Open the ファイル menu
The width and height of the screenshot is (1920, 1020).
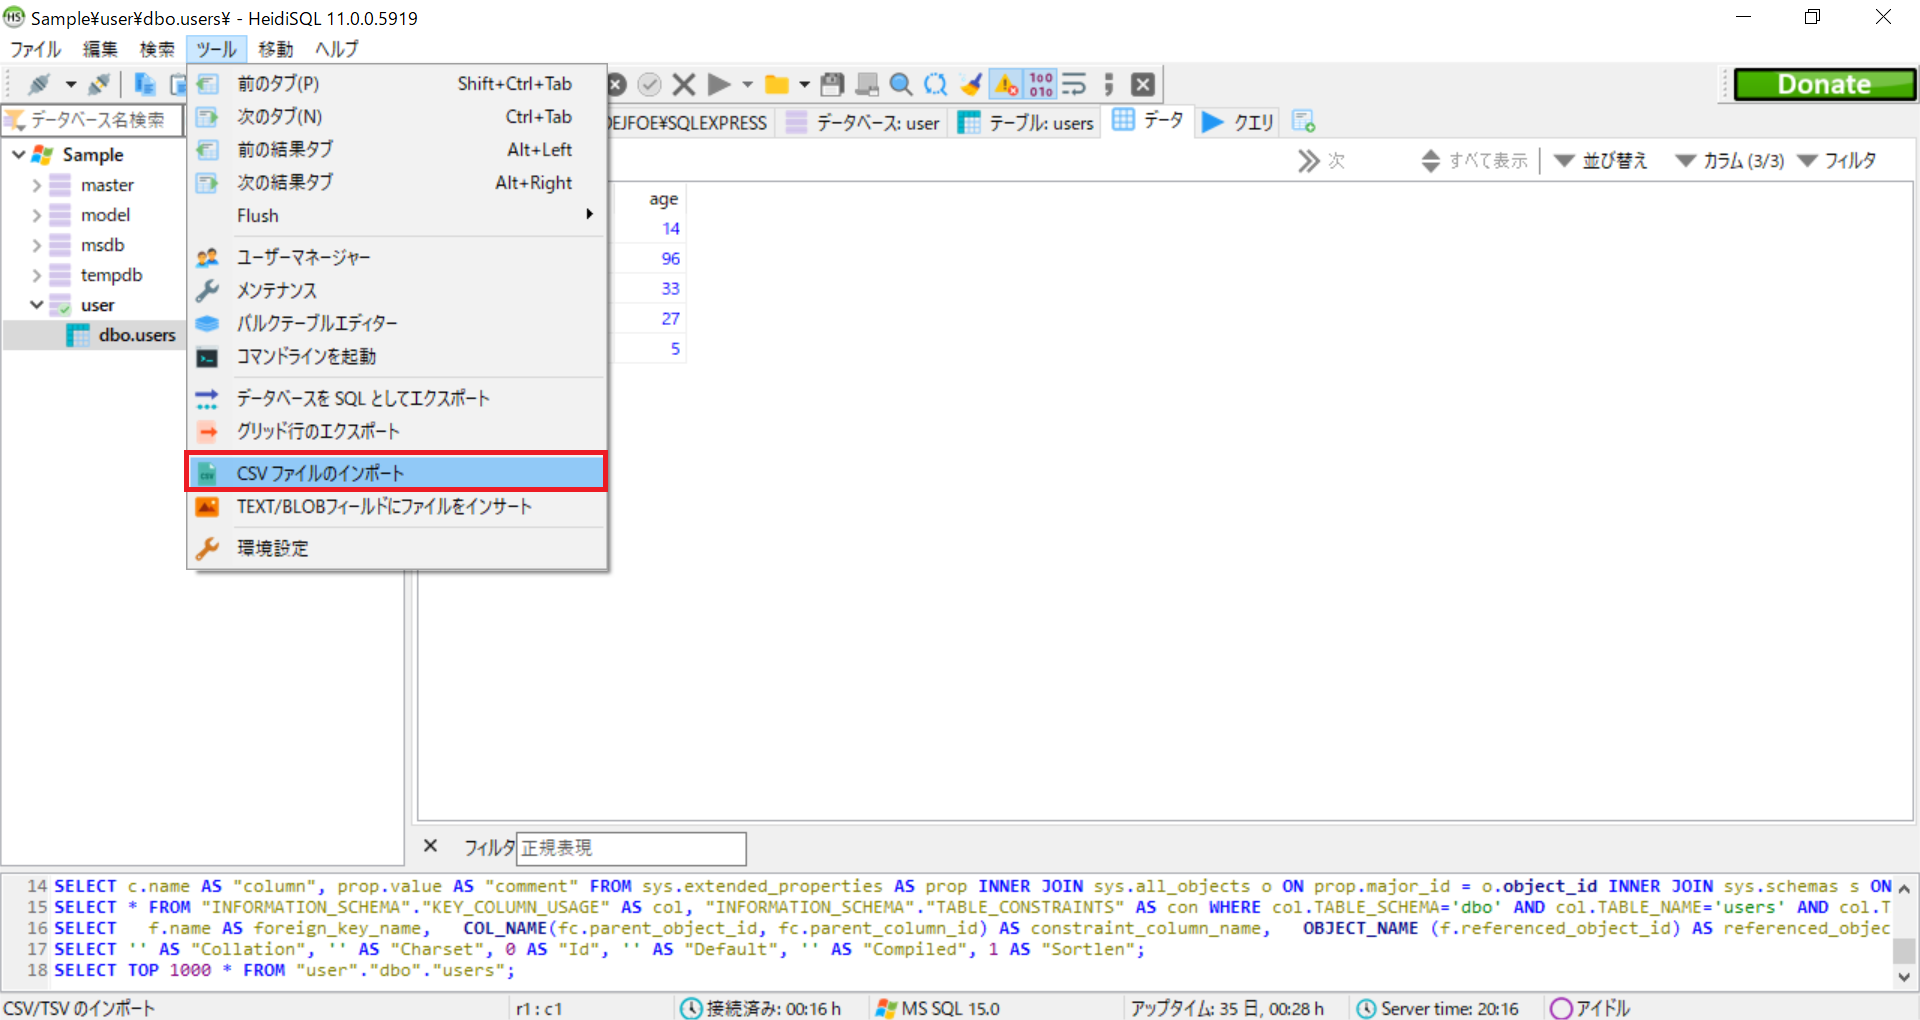coord(36,49)
